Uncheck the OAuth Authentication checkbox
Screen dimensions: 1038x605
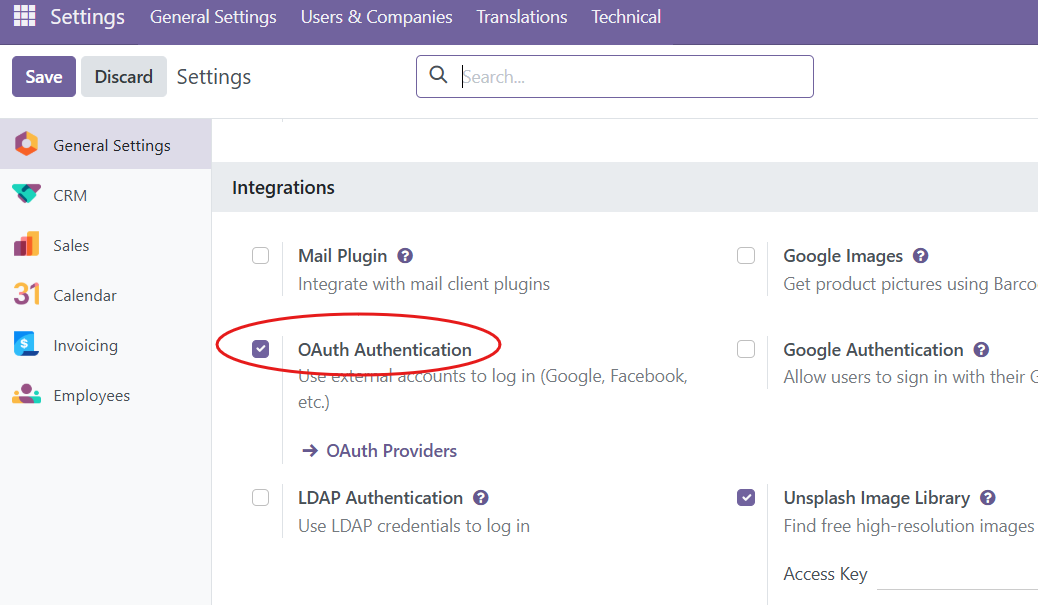(261, 349)
